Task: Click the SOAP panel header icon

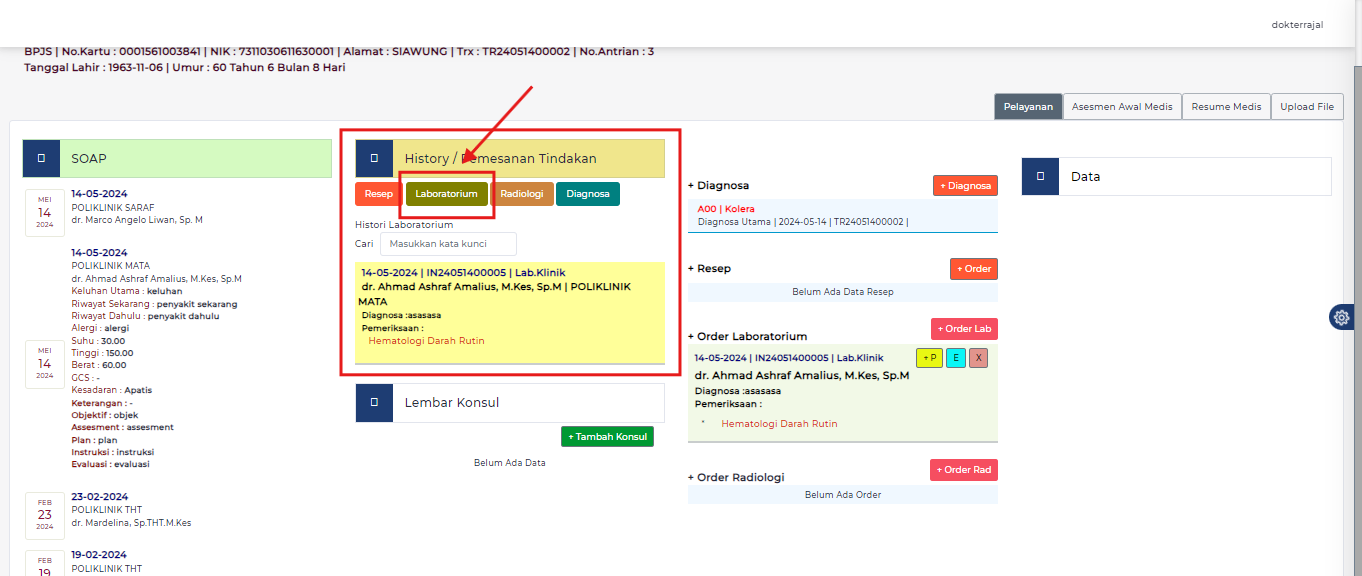Action: click(x=41, y=158)
